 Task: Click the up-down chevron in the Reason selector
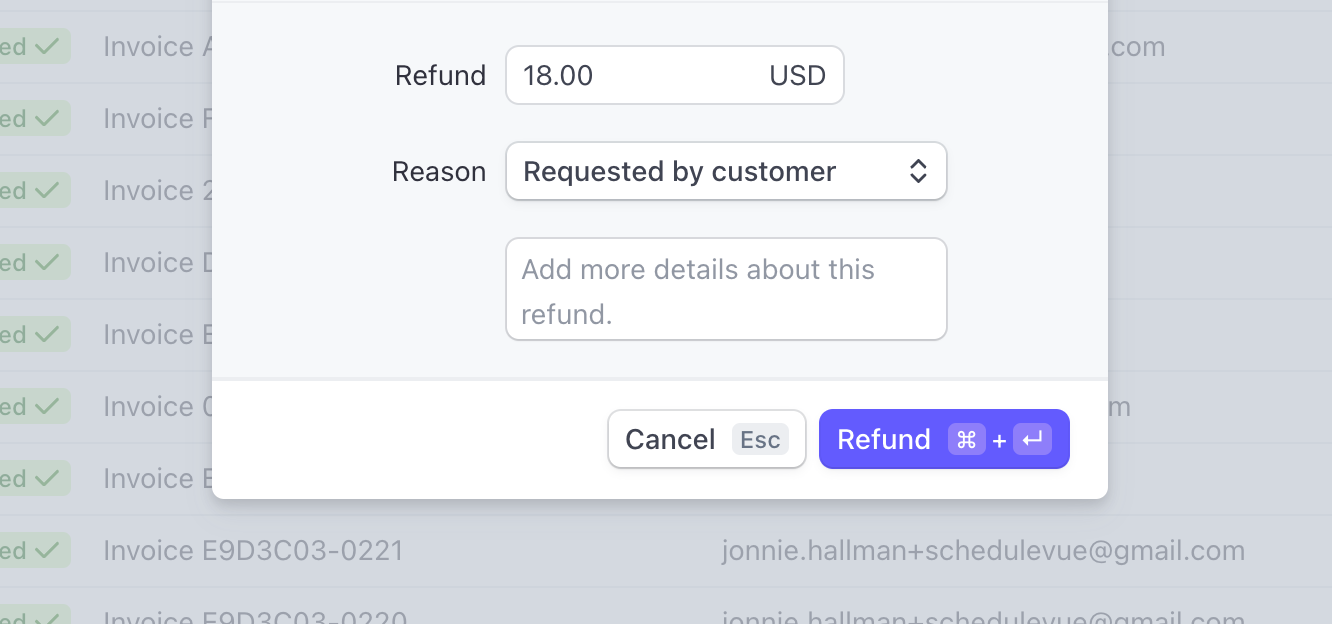click(918, 172)
